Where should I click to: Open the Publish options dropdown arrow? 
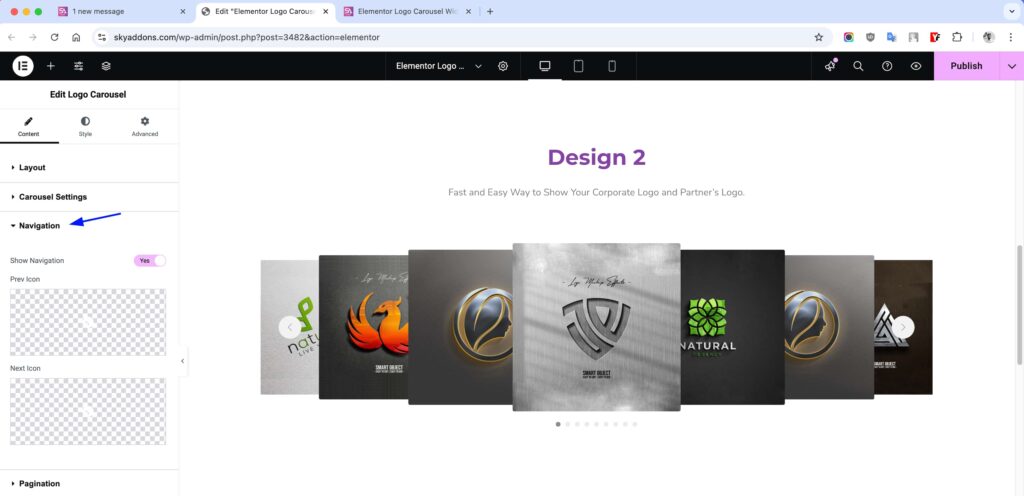point(1012,66)
